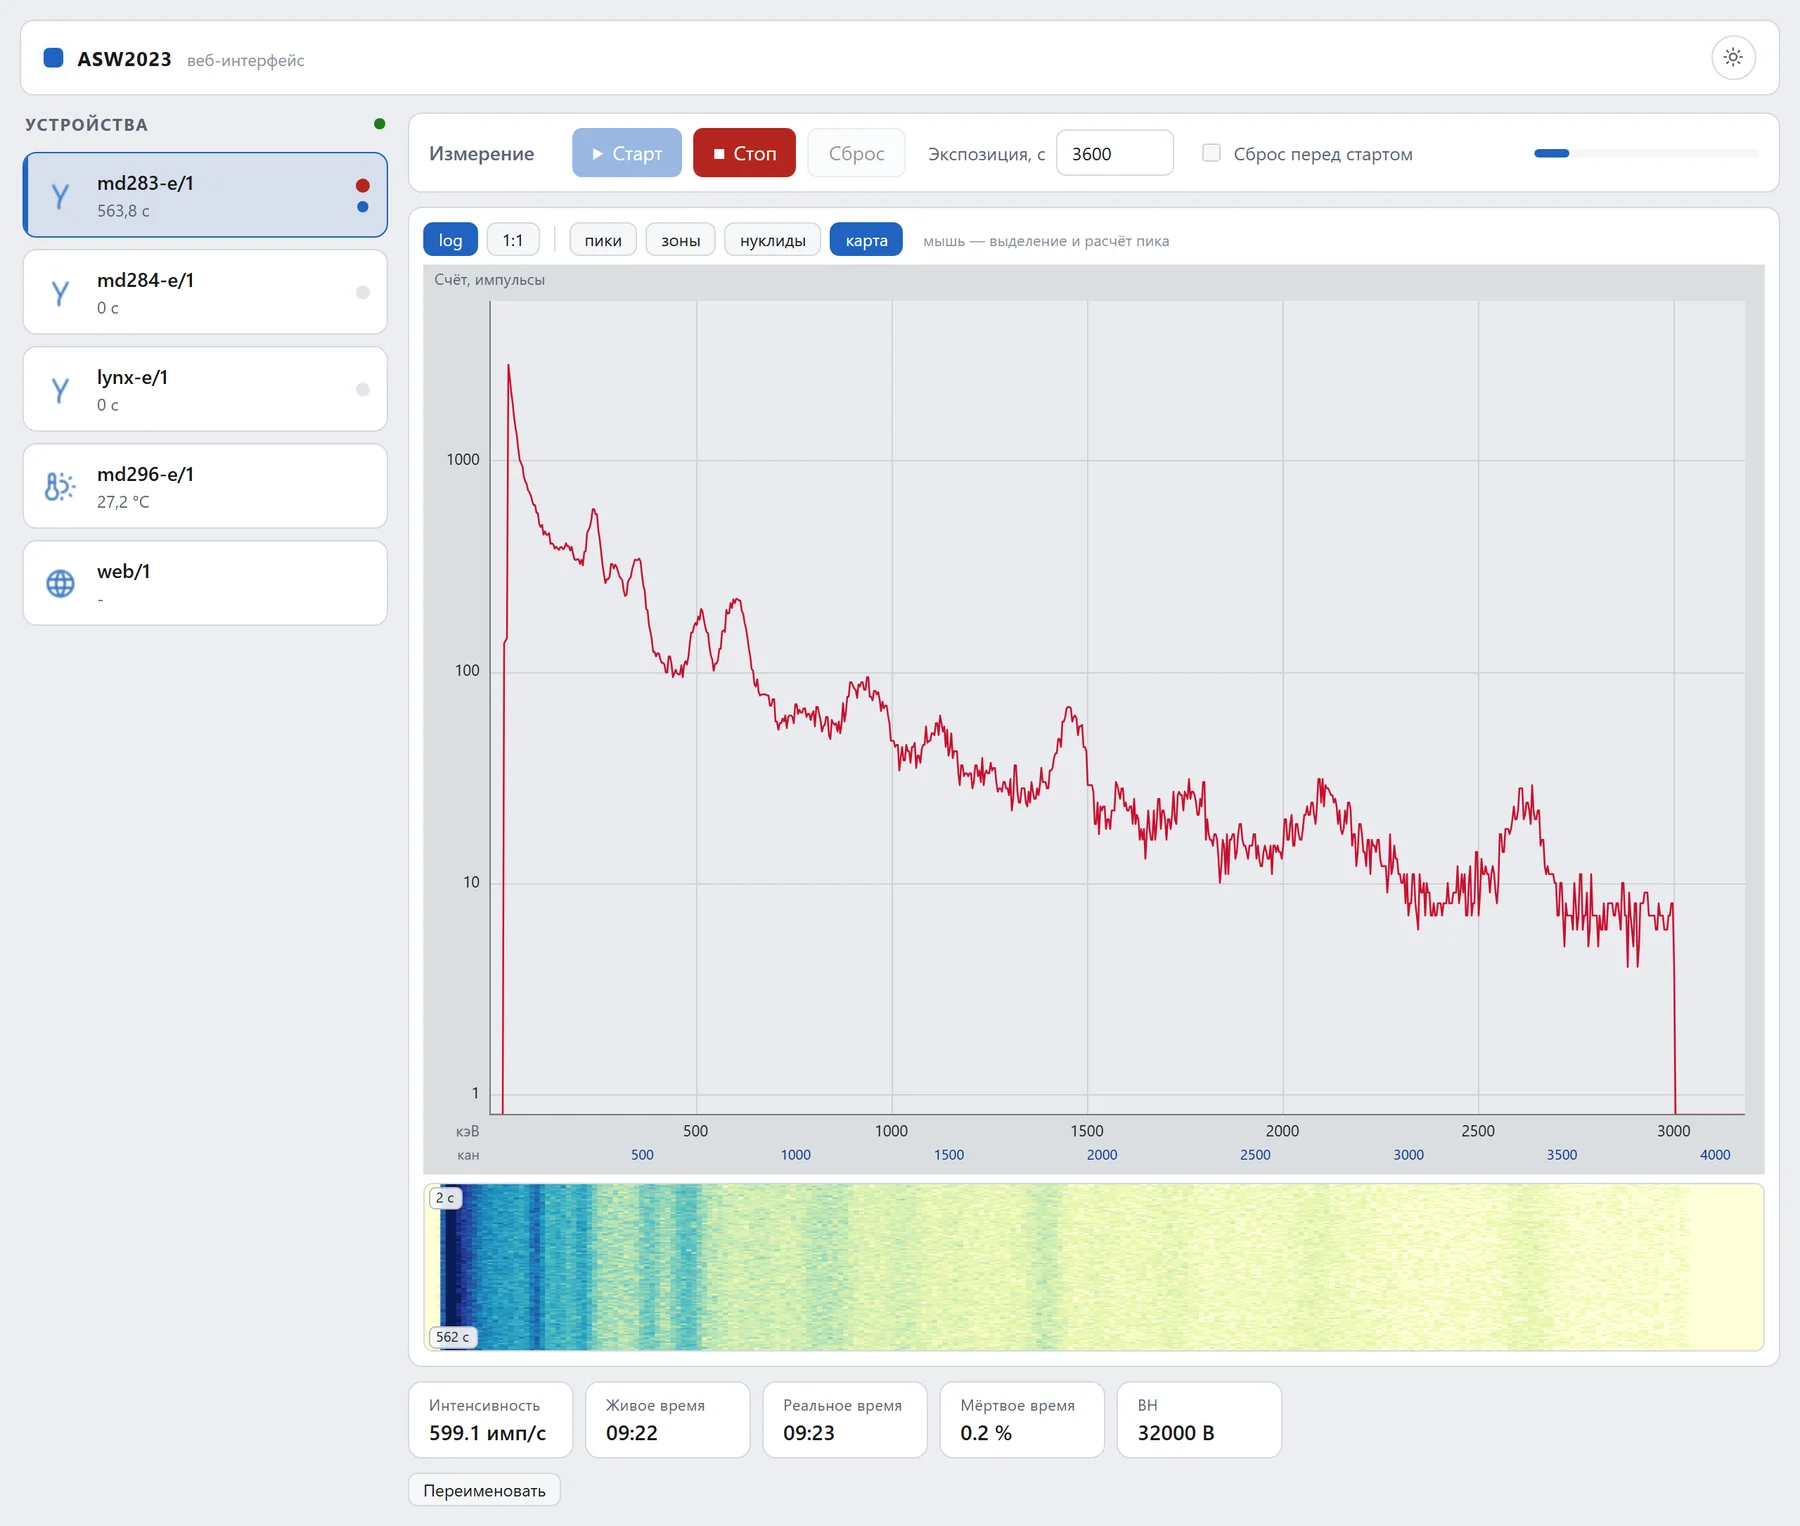Click the 'УСТРОЙСТВА' sidebar heading
Image resolution: width=1800 pixels, height=1526 pixels.
(86, 125)
